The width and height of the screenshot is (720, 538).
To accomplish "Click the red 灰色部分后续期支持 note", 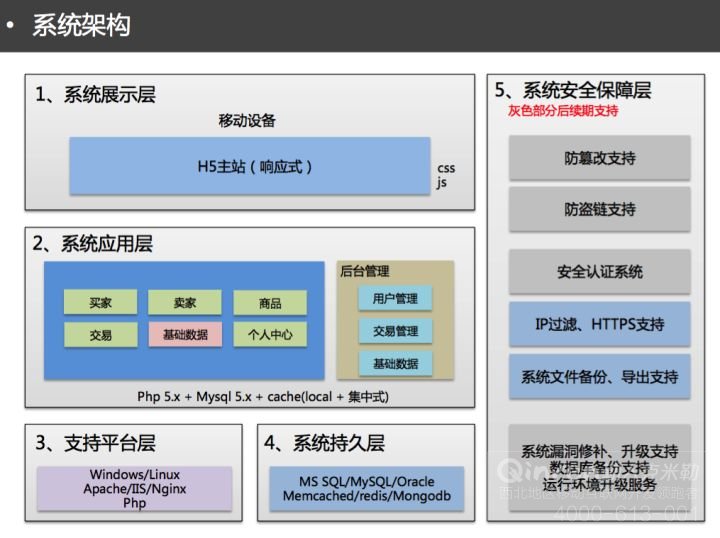I will coord(563,111).
